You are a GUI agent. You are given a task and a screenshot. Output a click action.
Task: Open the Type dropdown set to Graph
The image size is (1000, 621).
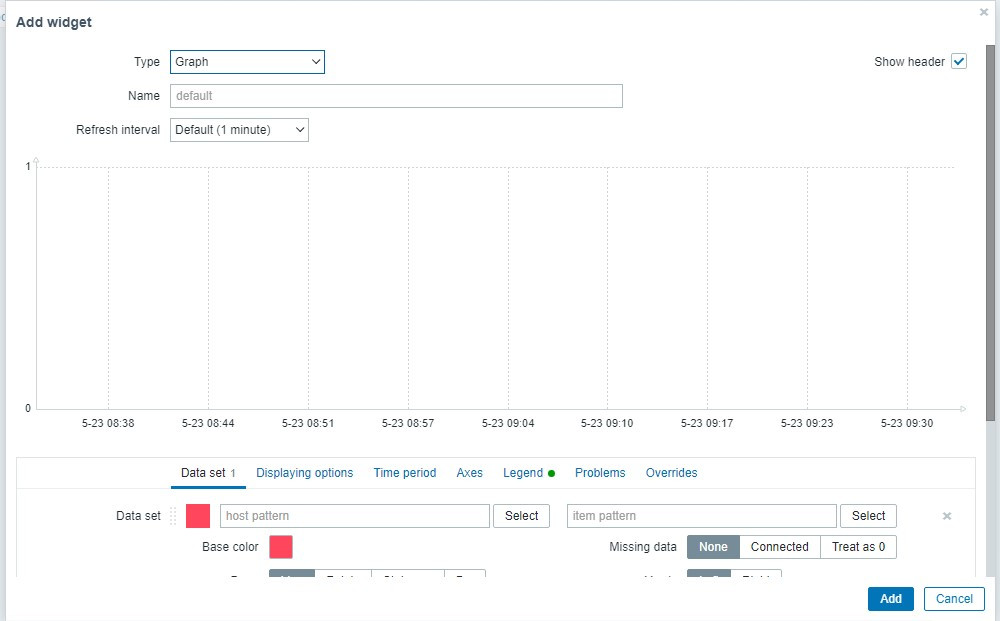[247, 62]
